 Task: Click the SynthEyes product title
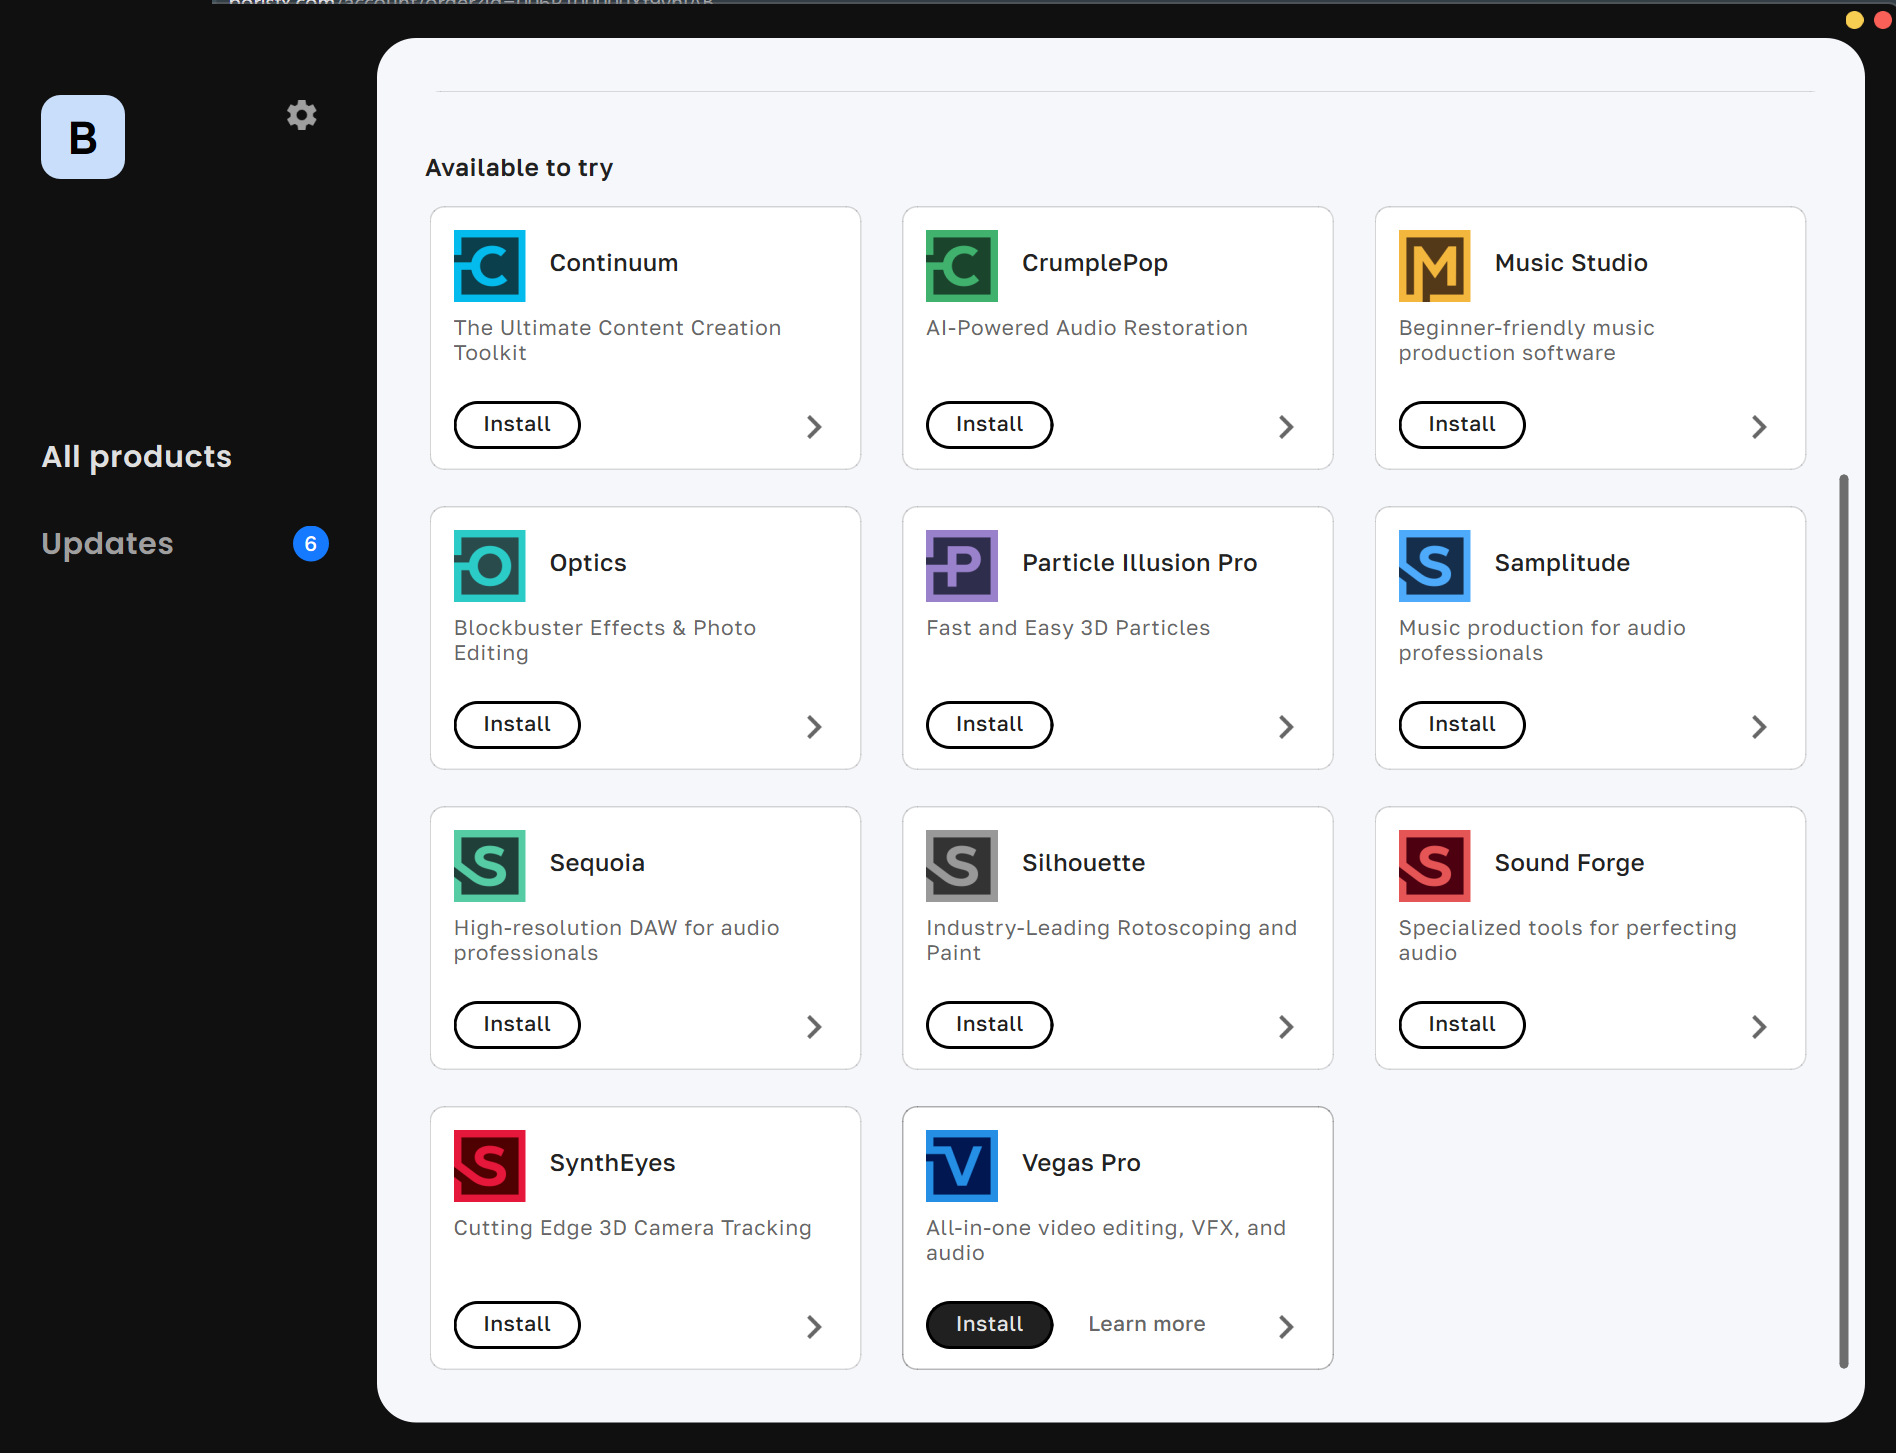[613, 1164]
